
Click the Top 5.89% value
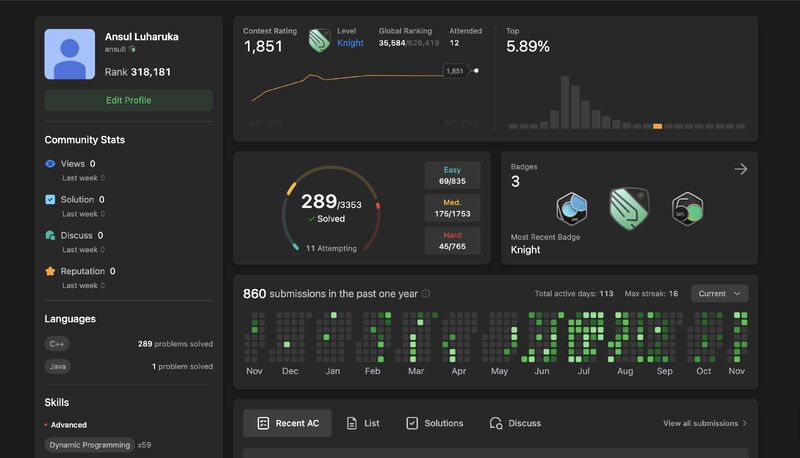[x=528, y=46]
